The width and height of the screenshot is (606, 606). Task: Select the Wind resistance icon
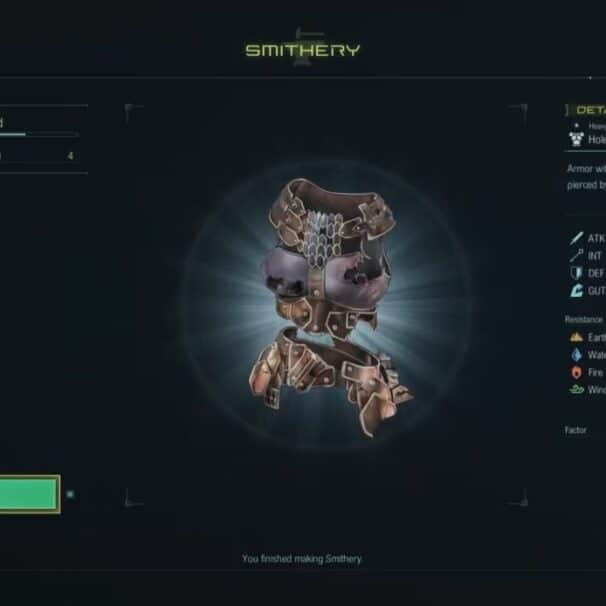click(x=576, y=389)
